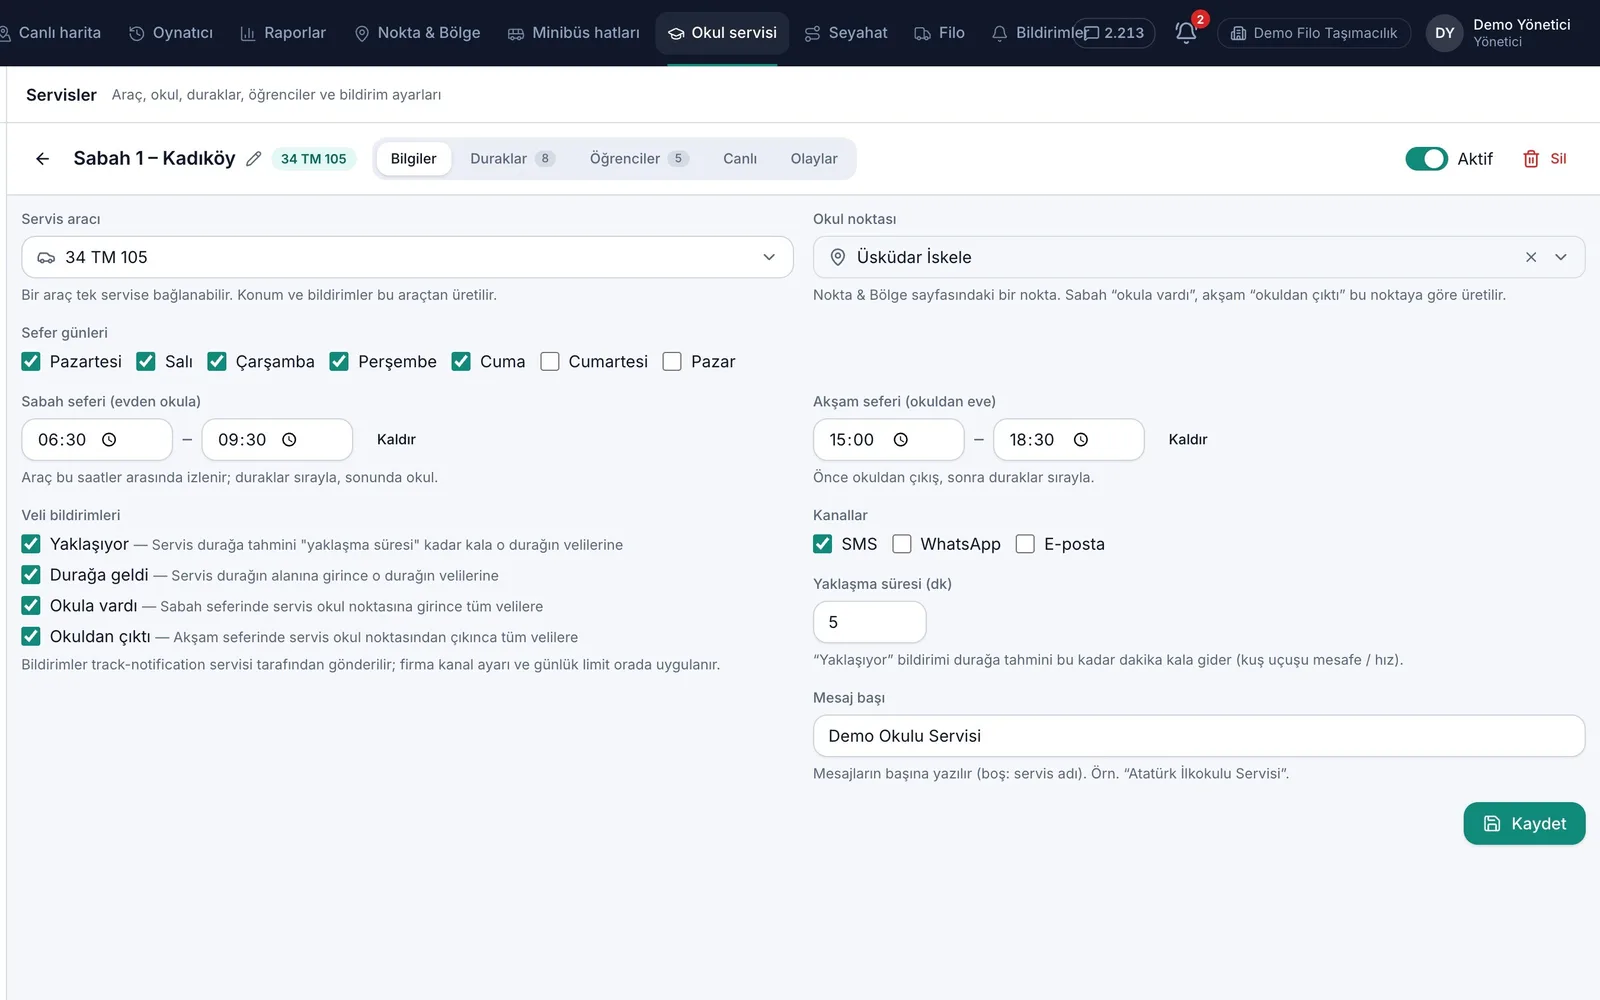
Task: Open clock picker for 06:30 start time
Action: coord(110,440)
